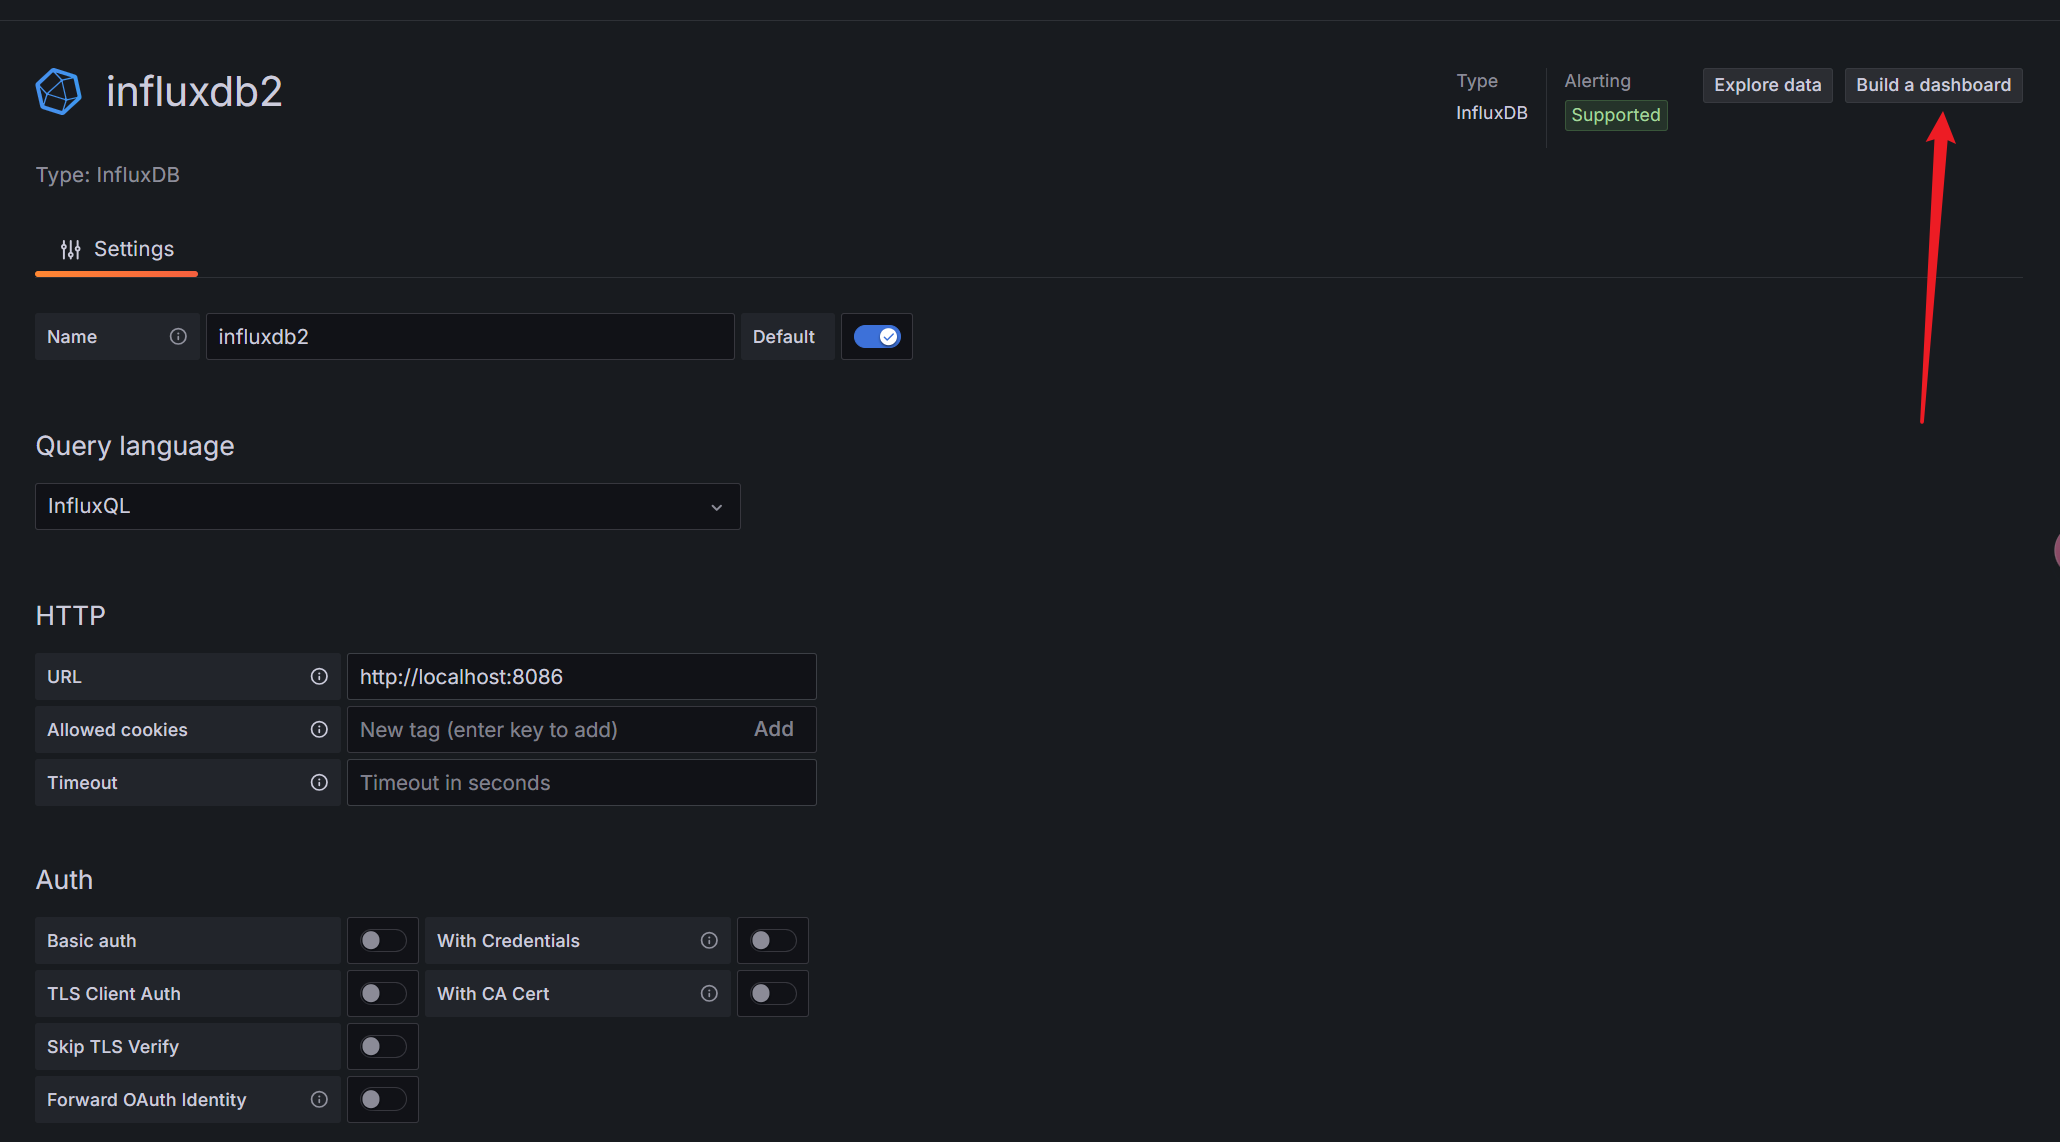2060x1142 pixels.
Task: Click the With CA Cert label
Action: [x=493, y=994]
